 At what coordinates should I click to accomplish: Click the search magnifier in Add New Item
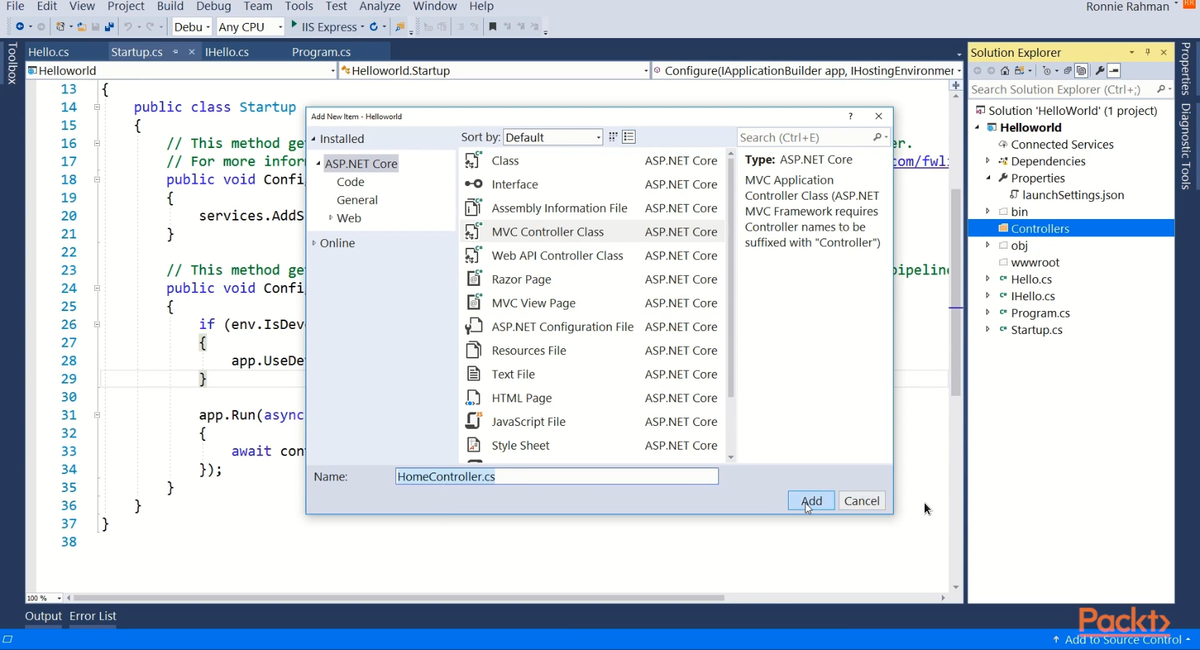[877, 137]
